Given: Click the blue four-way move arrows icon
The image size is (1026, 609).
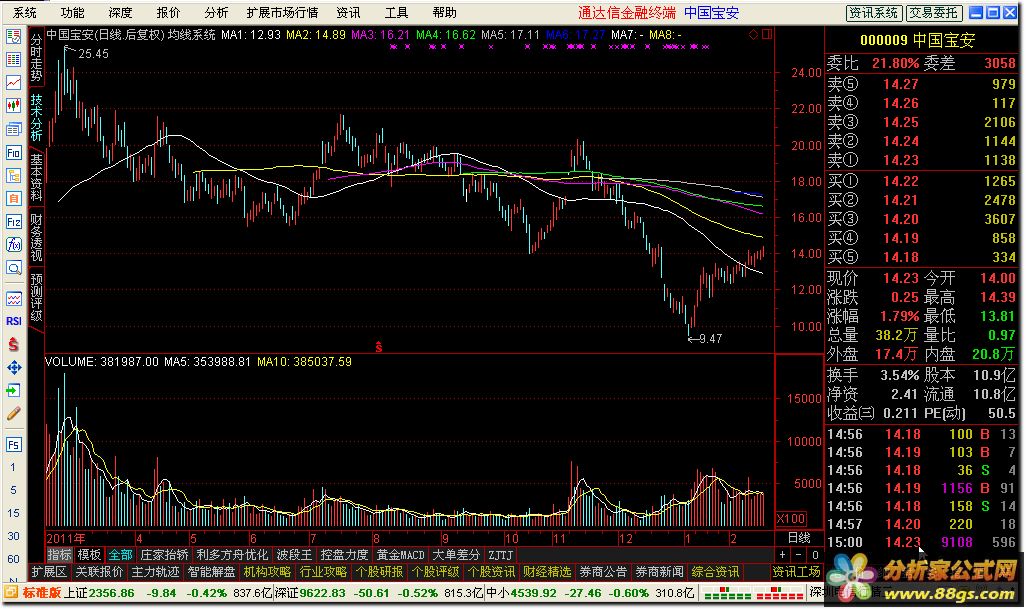Looking at the screenshot, I should [x=14, y=368].
